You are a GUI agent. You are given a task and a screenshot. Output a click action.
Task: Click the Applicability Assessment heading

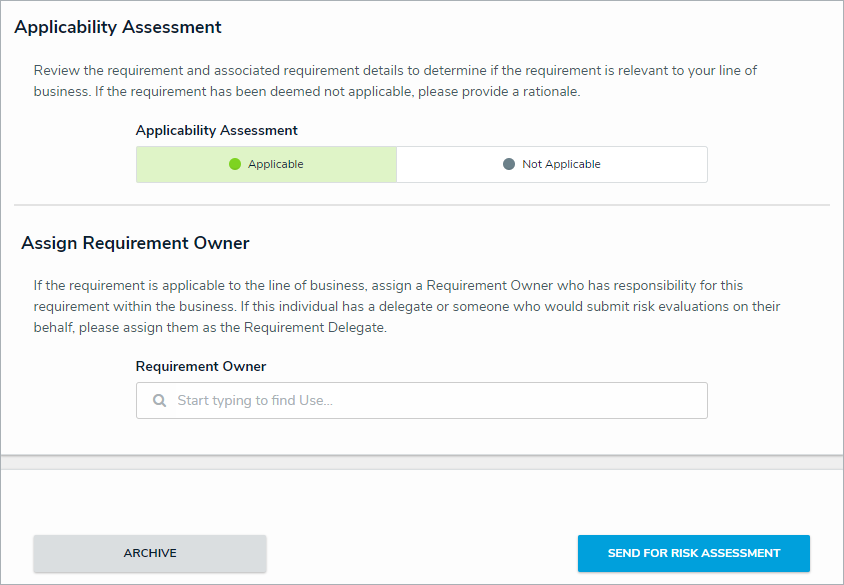pyautogui.click(x=116, y=27)
